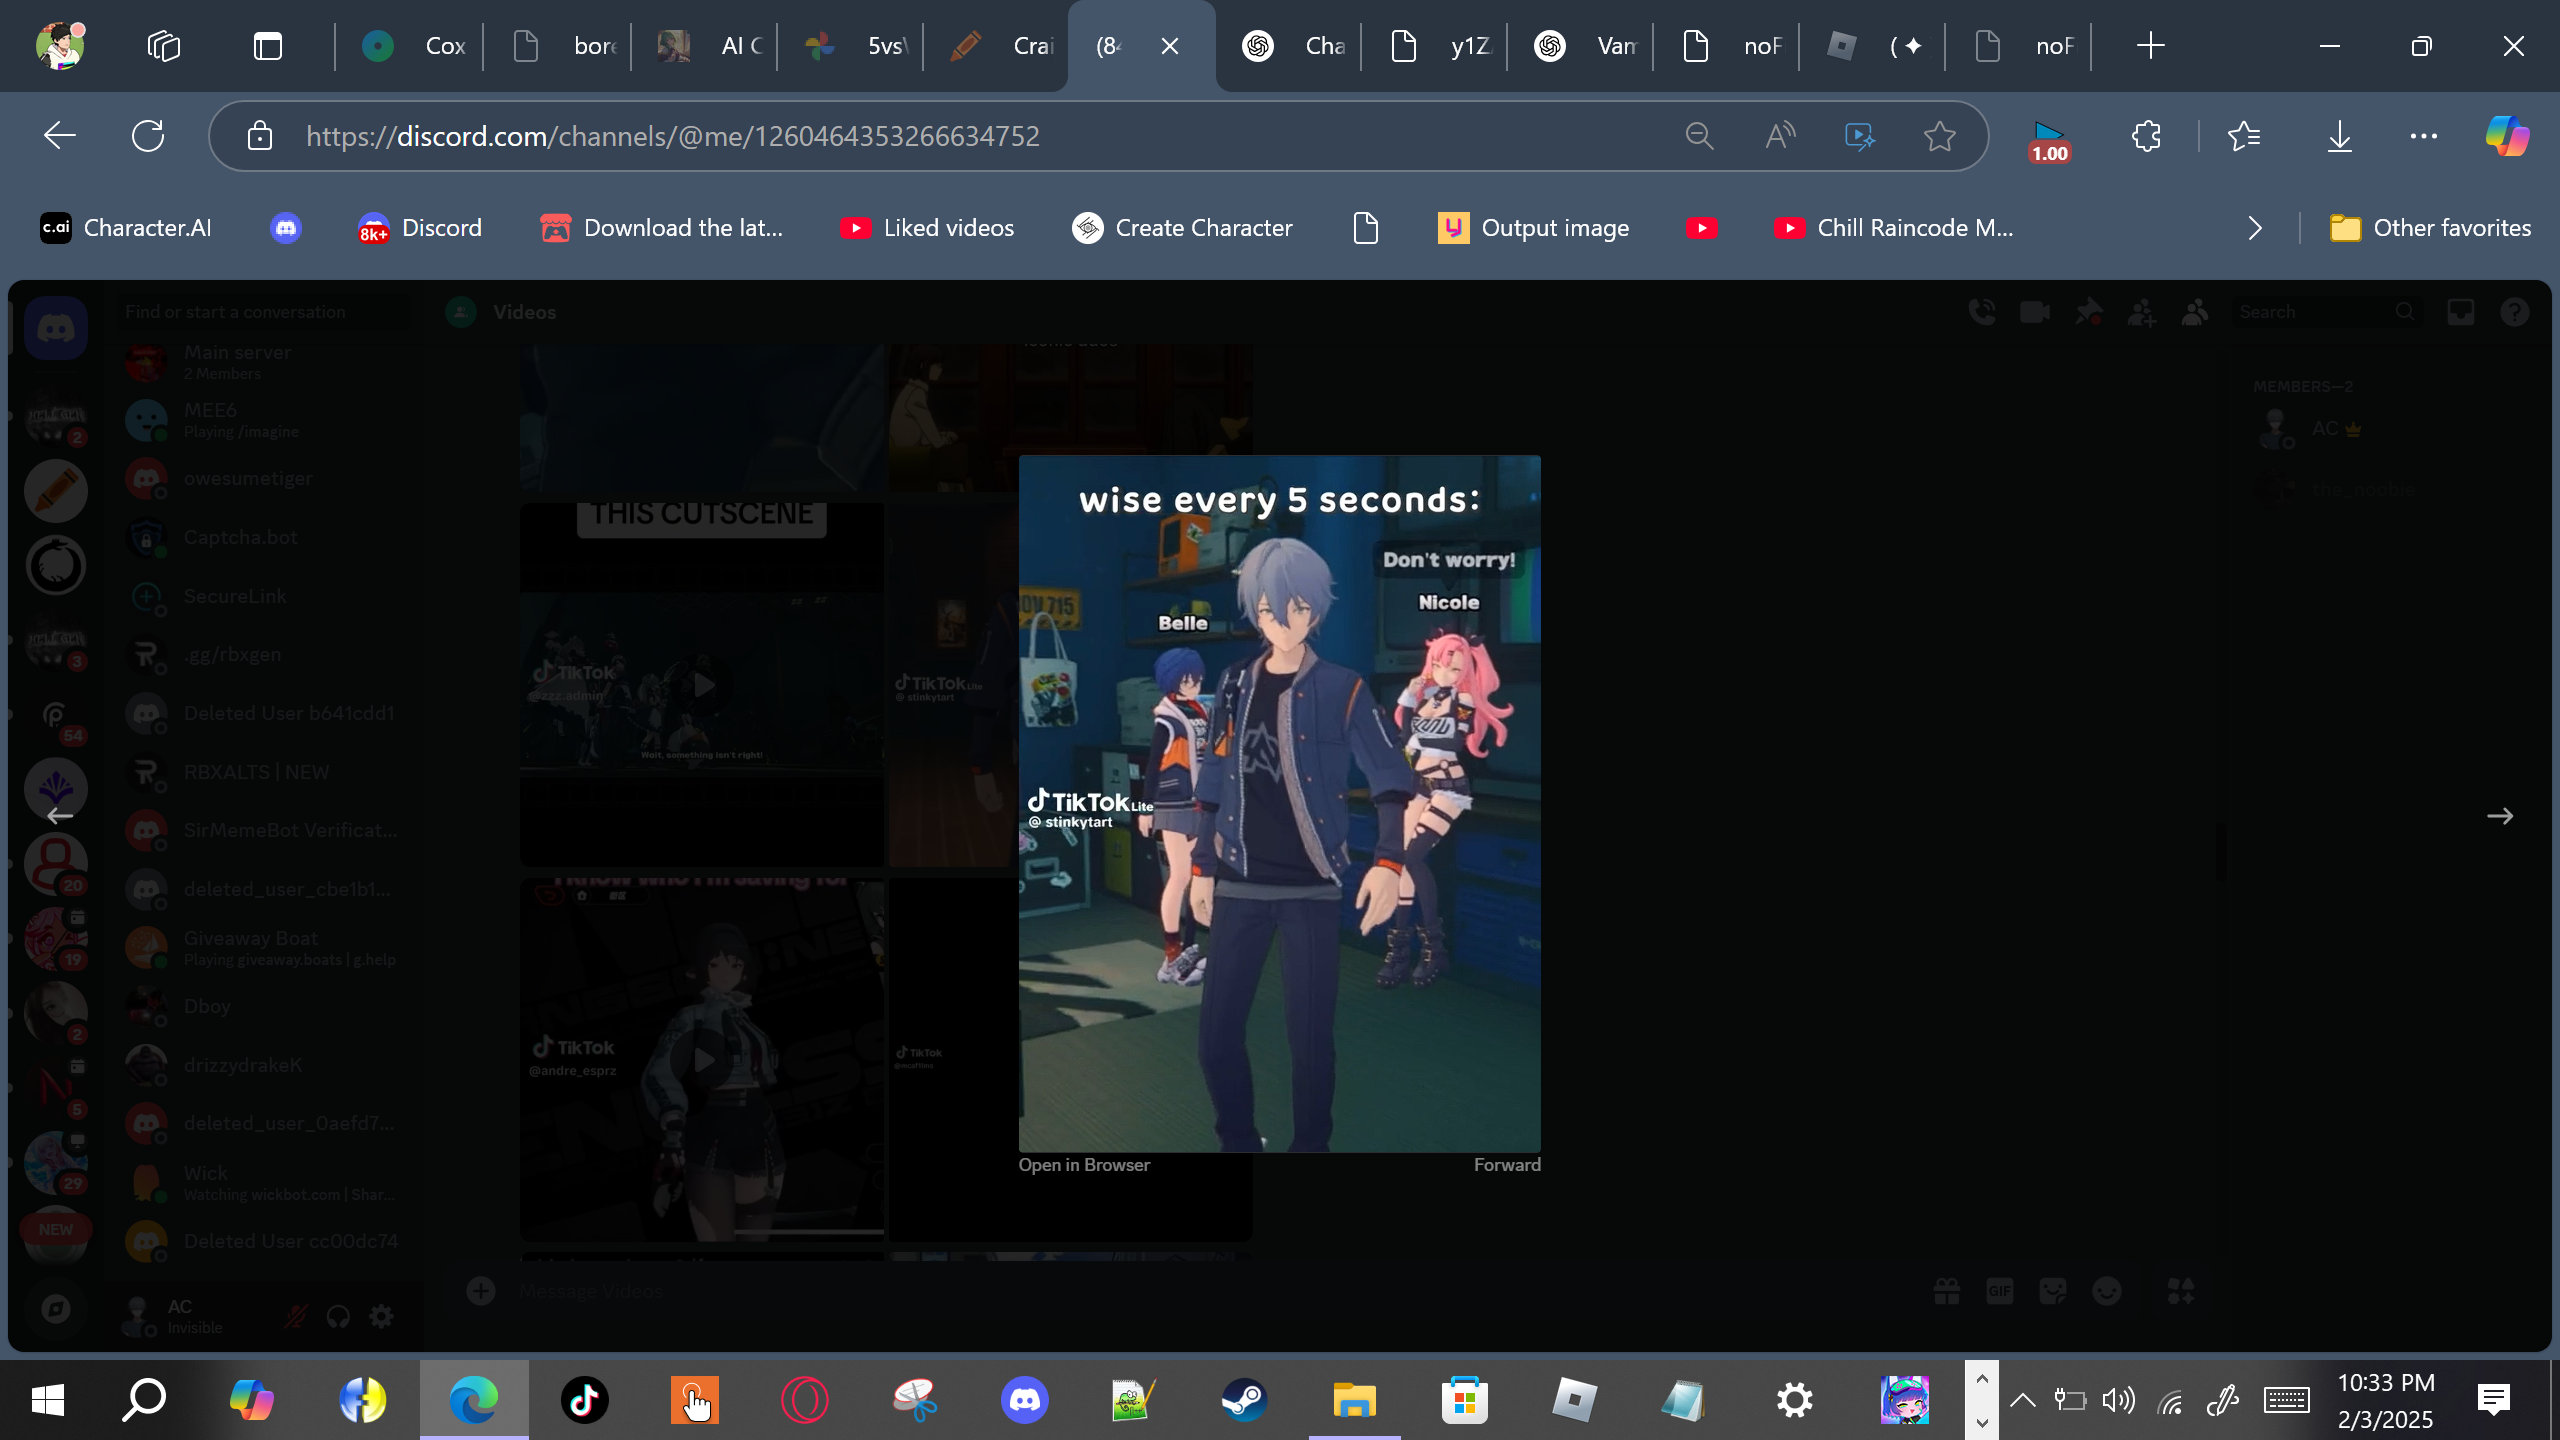The width and height of the screenshot is (2560, 1440).
Task: Switch to the Crai tab
Action: tap(998, 46)
